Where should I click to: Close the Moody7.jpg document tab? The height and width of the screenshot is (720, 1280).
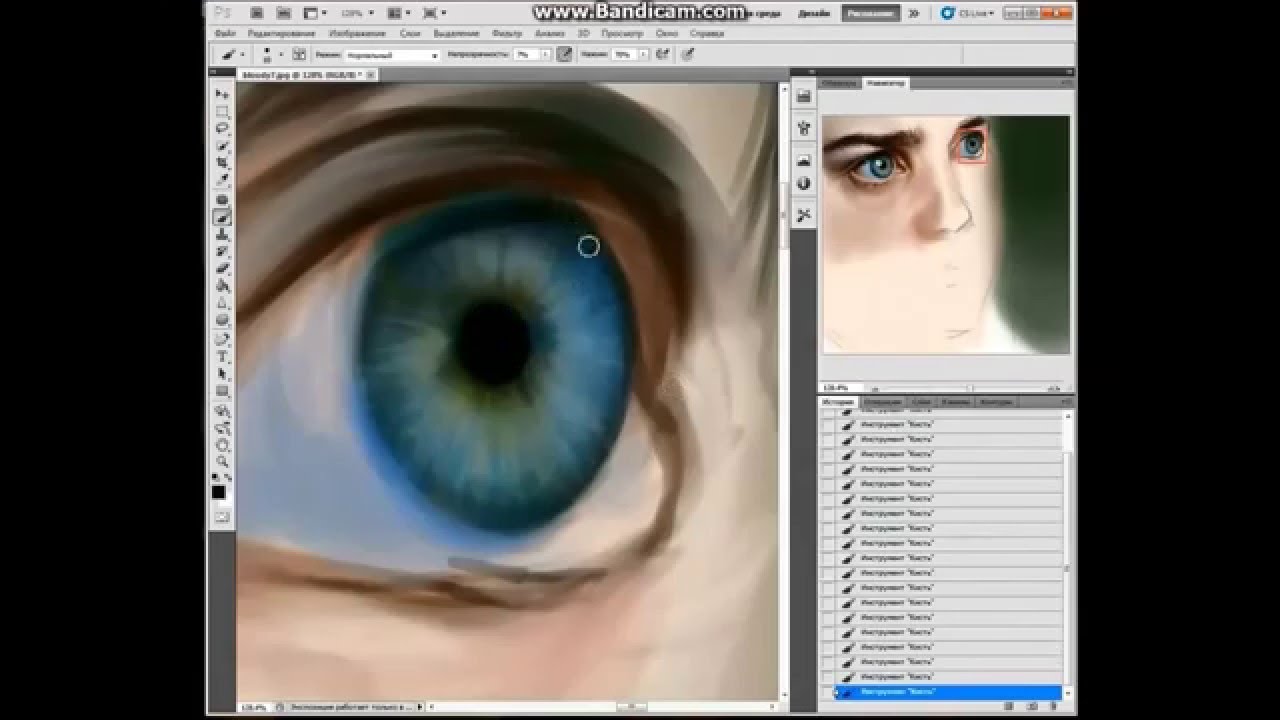pos(371,74)
